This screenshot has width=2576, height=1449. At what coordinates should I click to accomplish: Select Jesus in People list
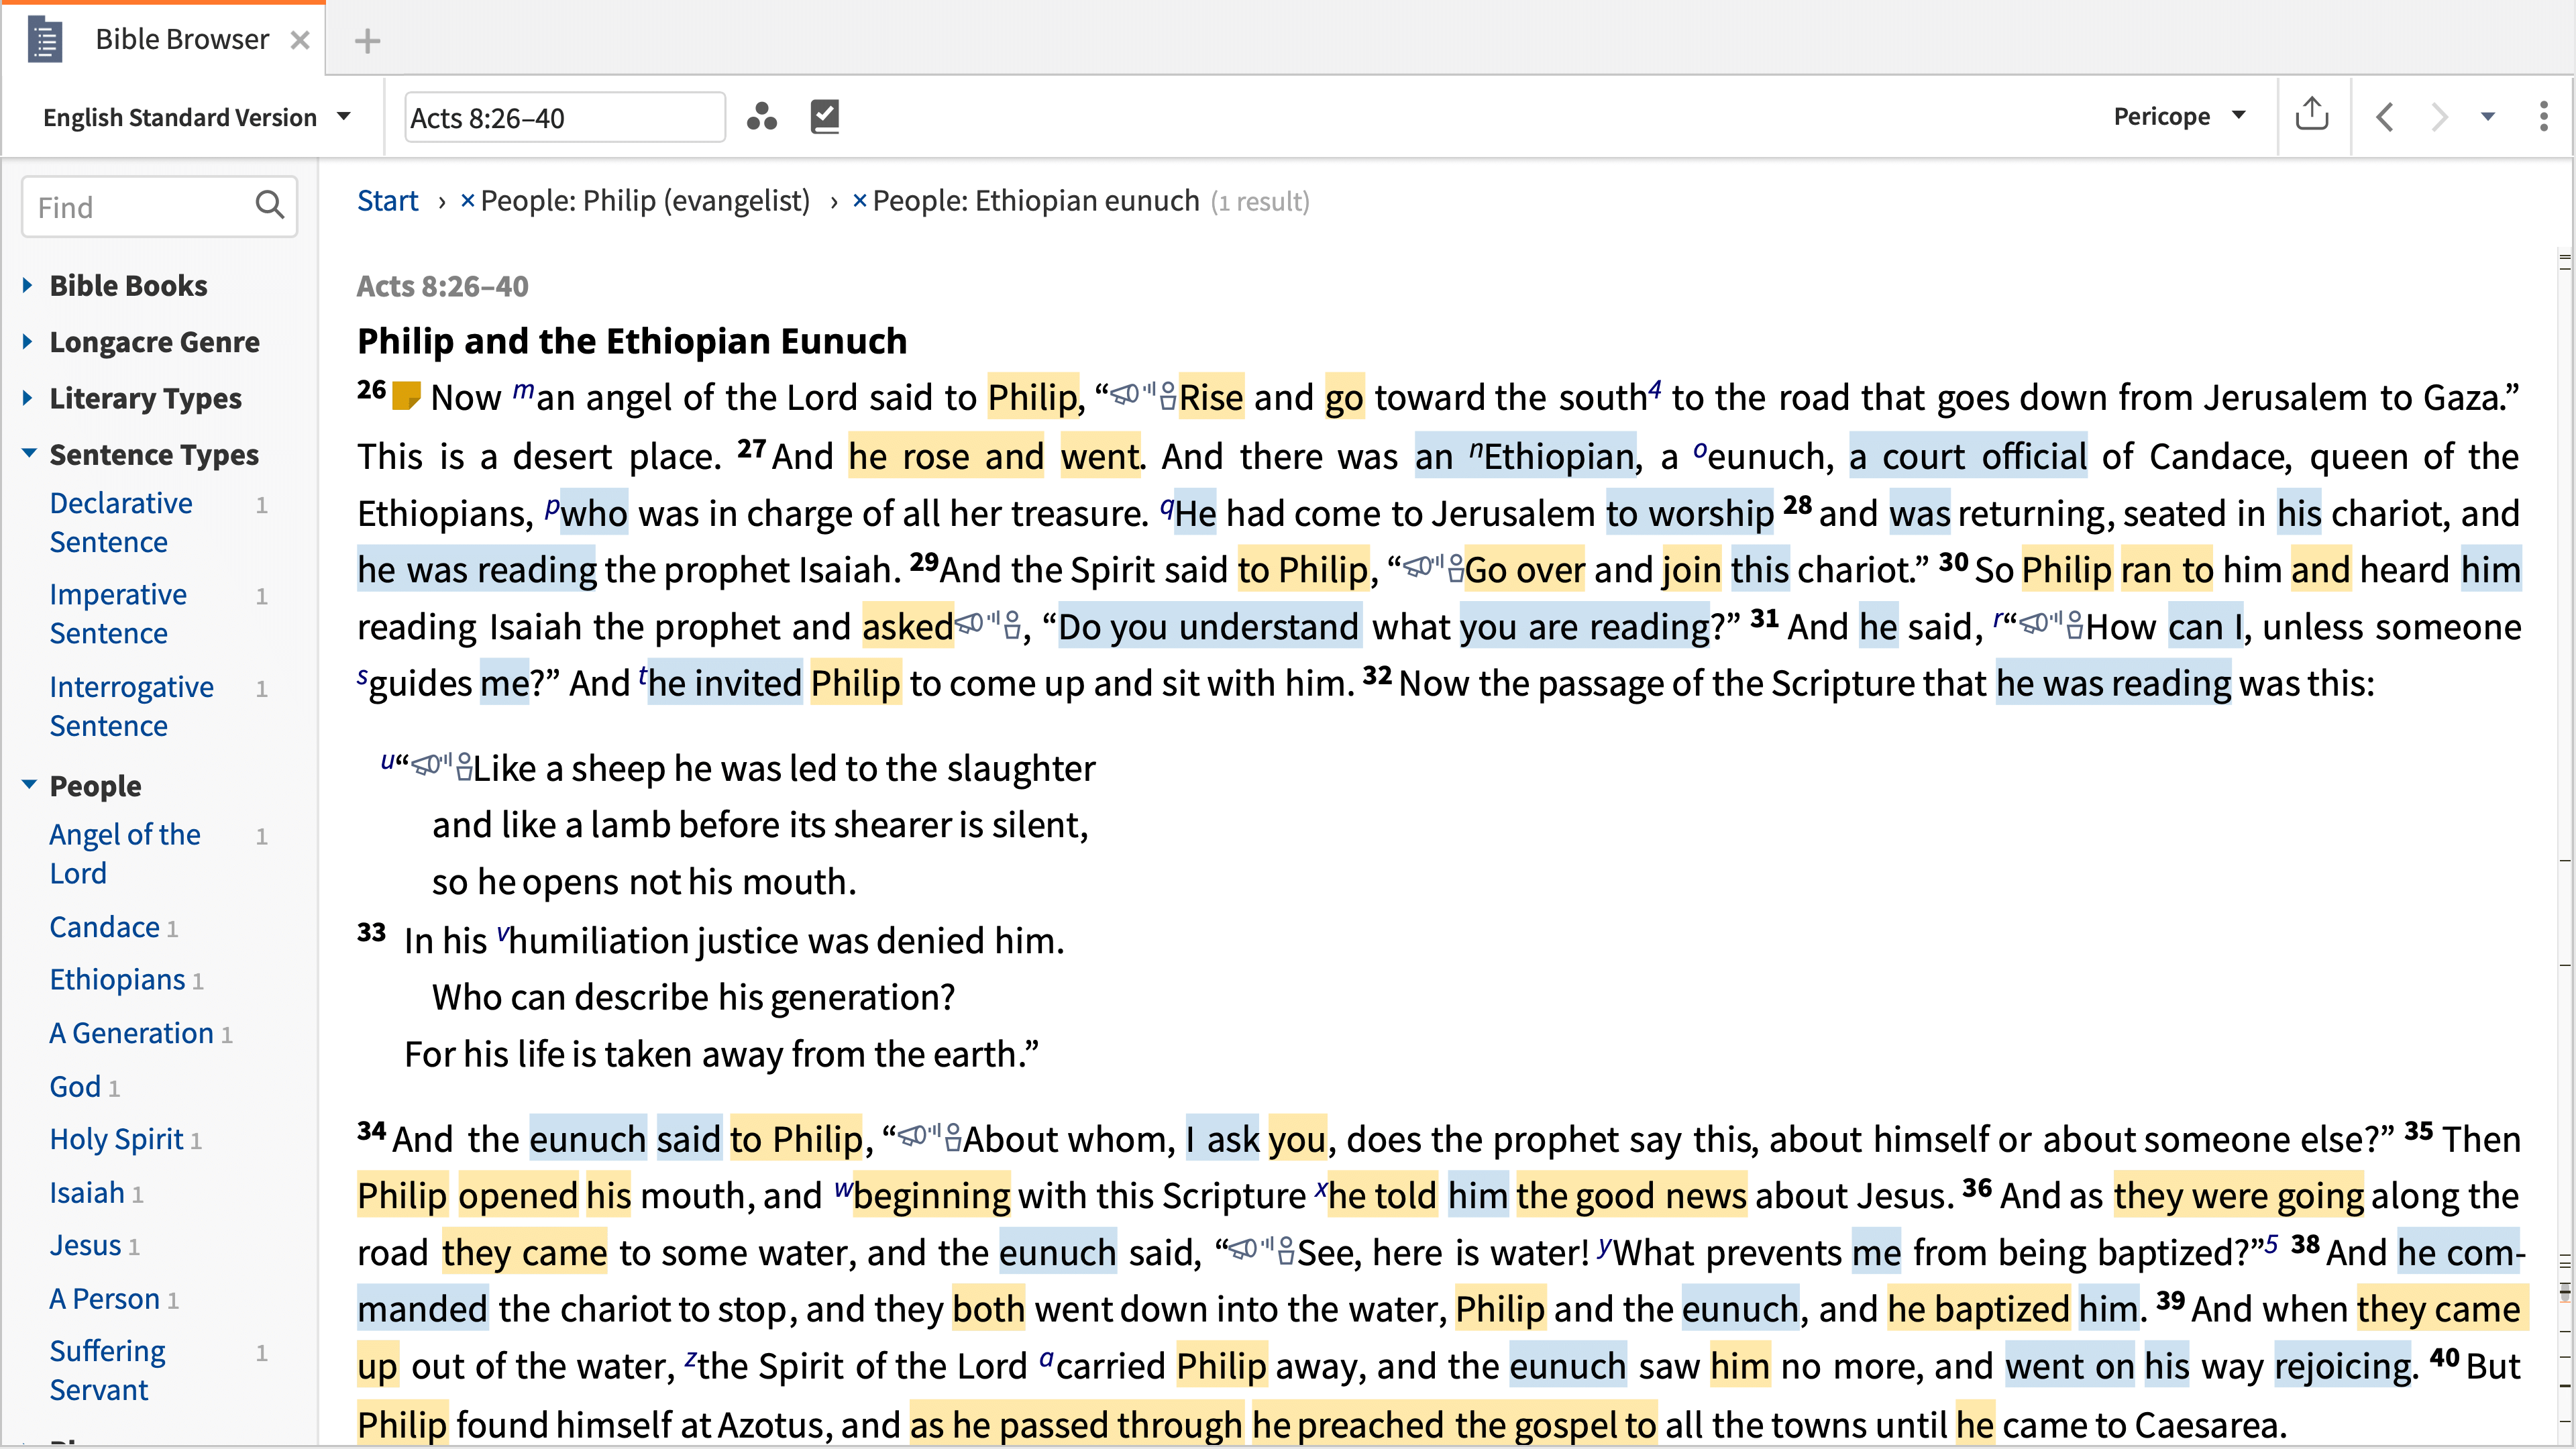point(86,1246)
